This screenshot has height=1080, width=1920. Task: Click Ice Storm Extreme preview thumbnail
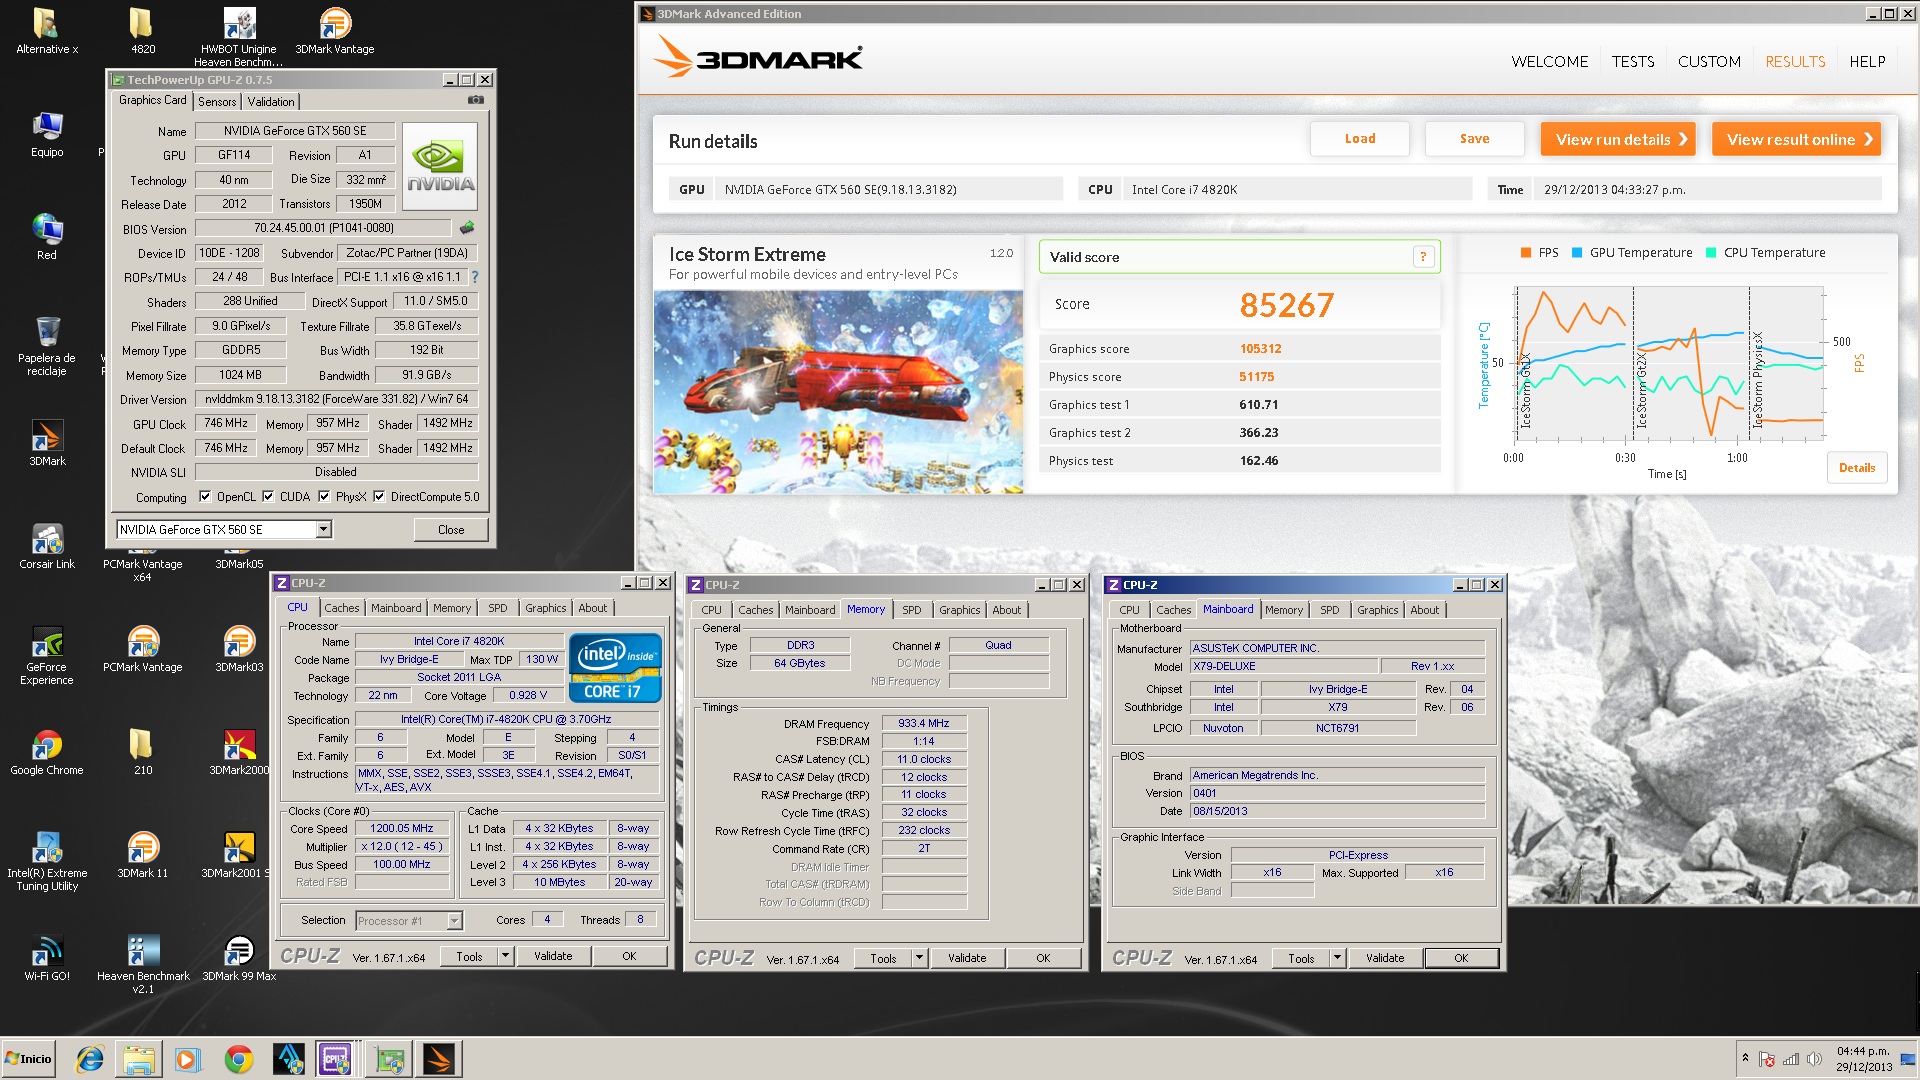tap(838, 392)
